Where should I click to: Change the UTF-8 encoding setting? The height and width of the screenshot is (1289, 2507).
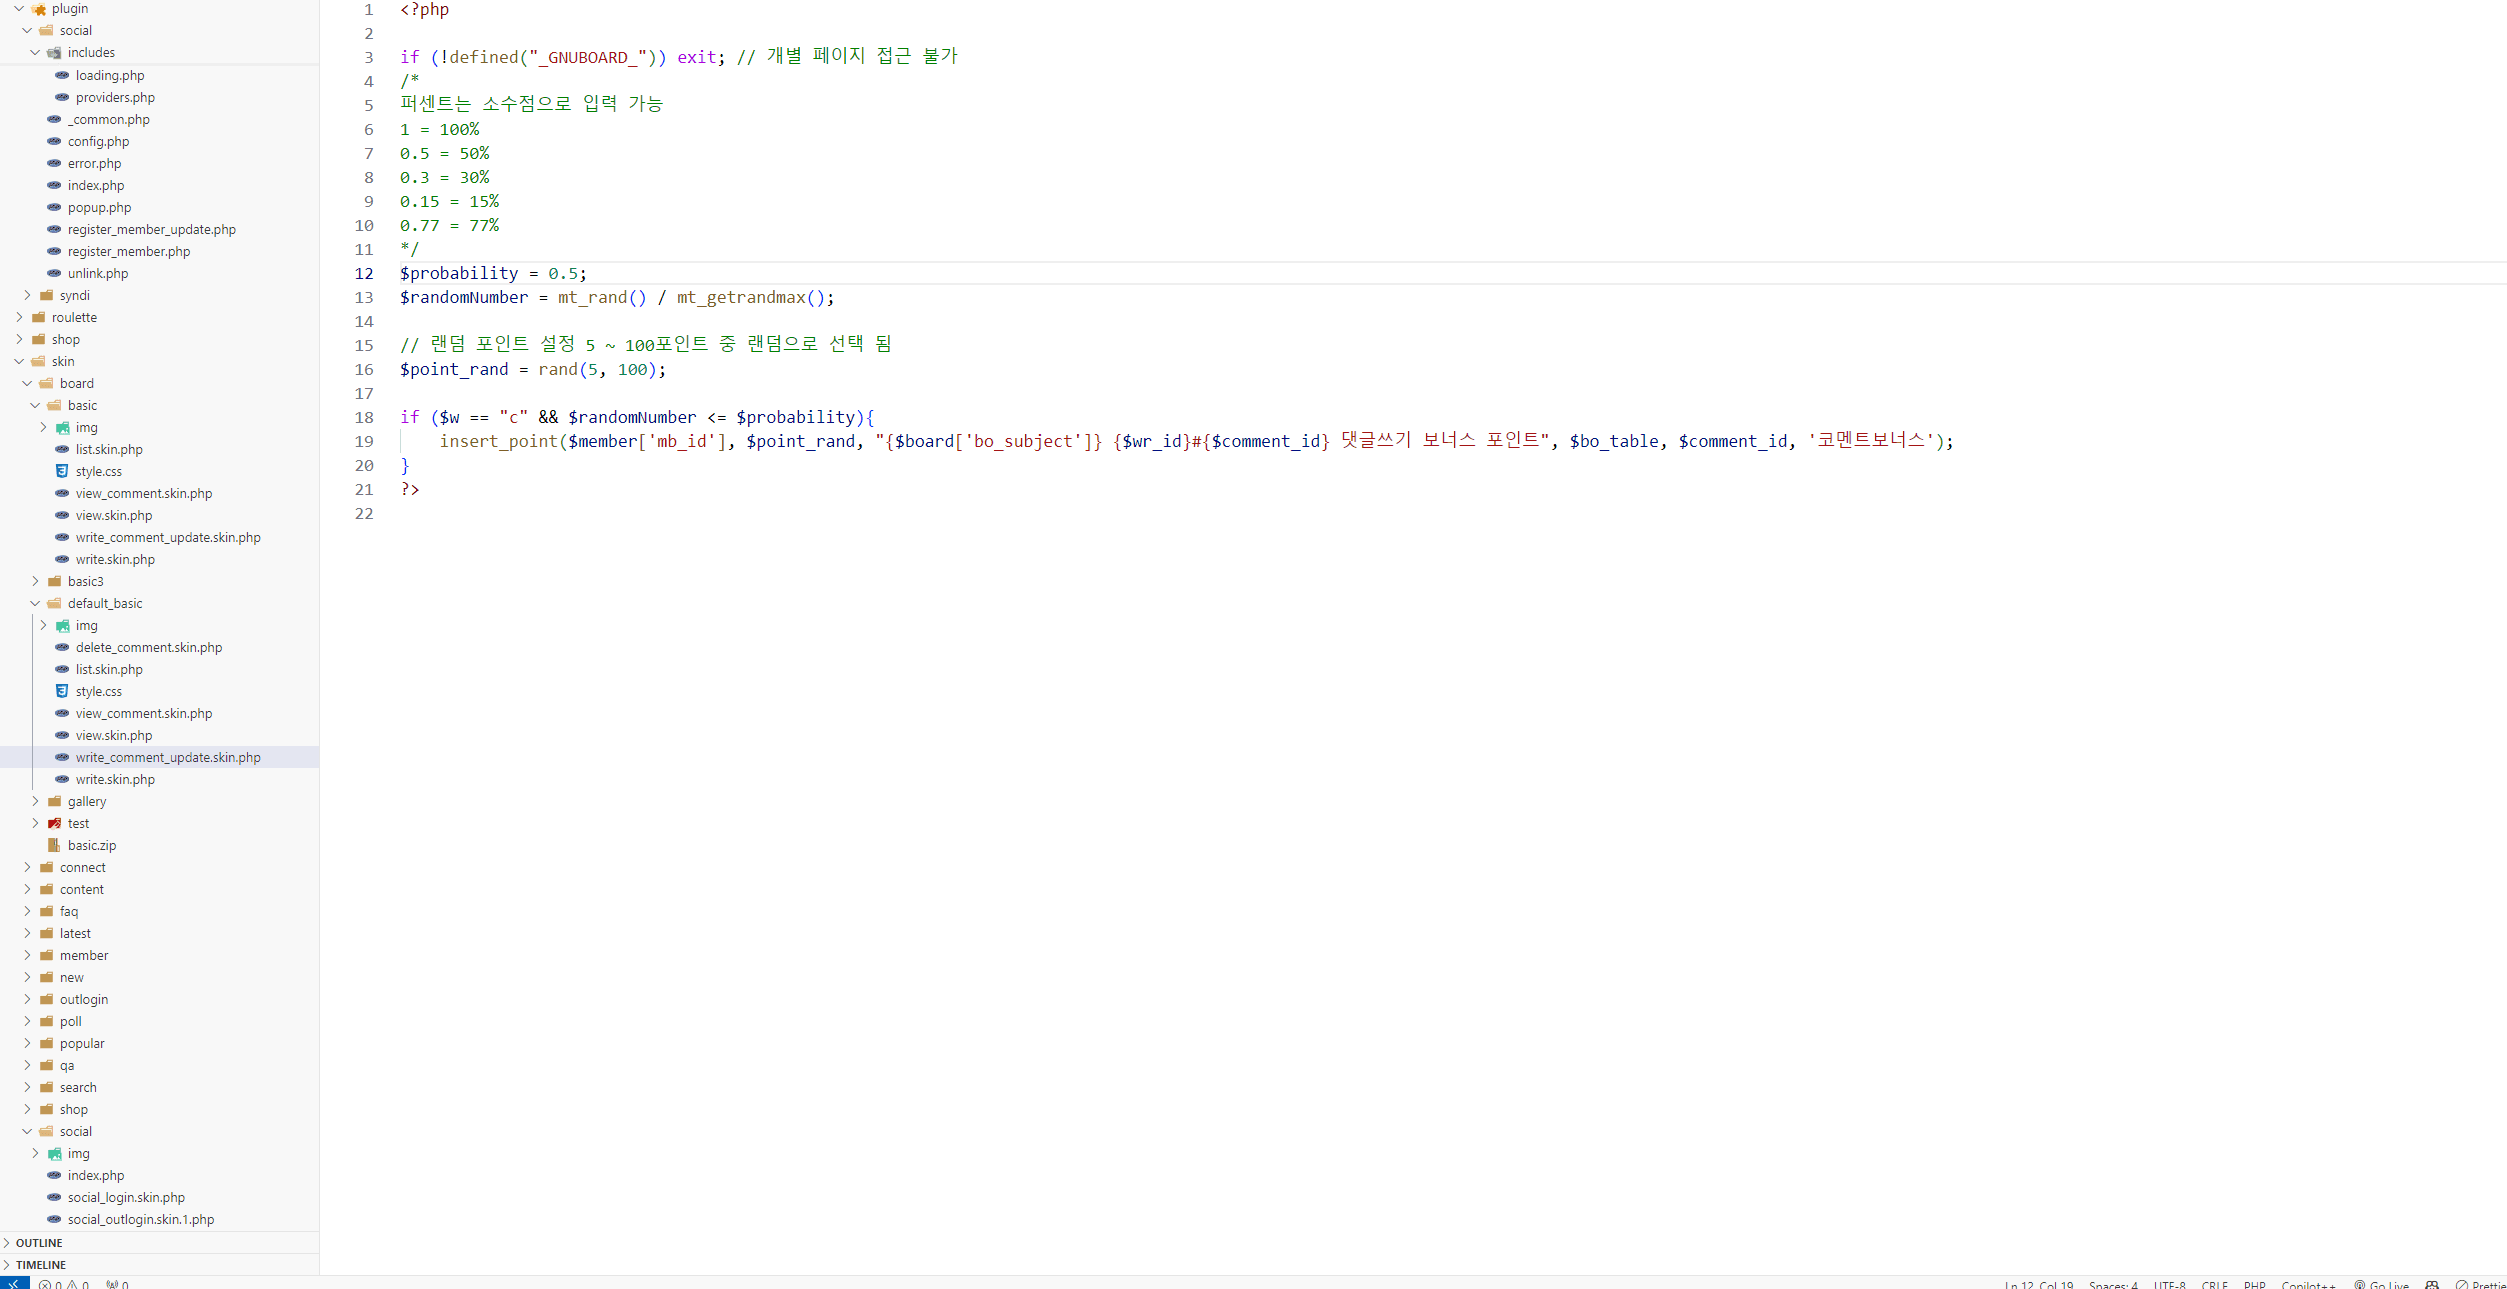pos(2170,1284)
